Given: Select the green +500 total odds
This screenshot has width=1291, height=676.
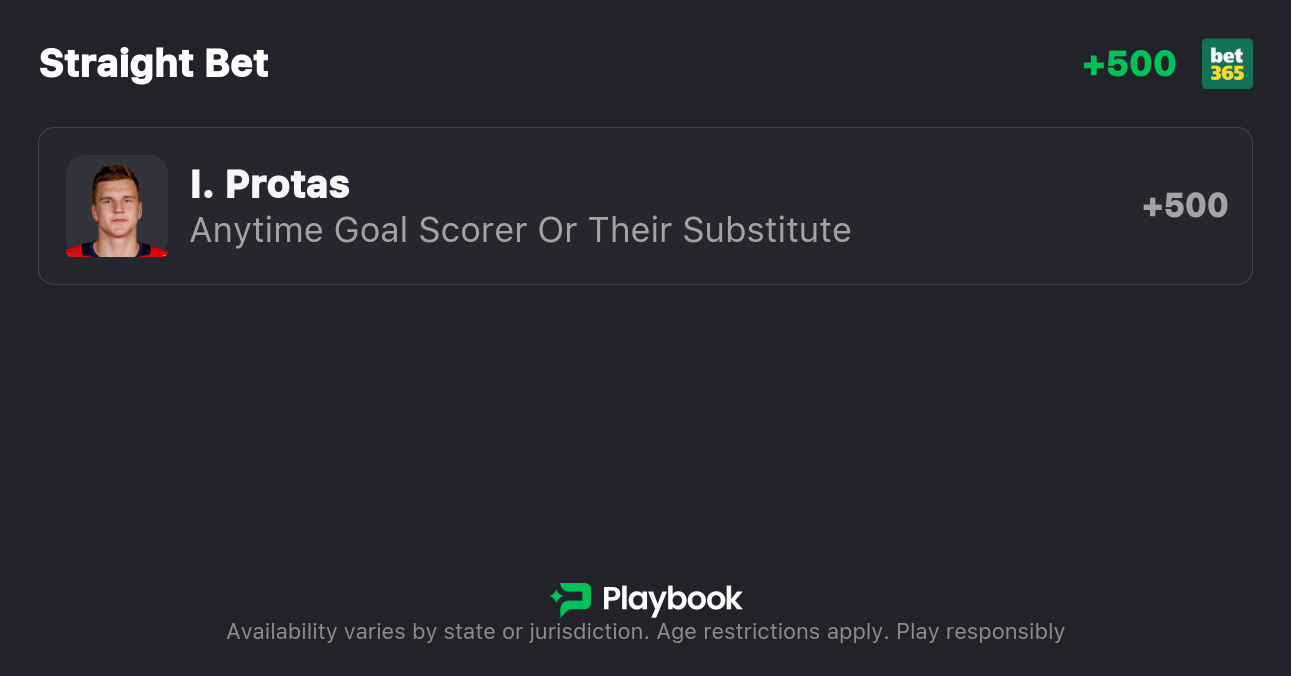Looking at the screenshot, I should click(1129, 64).
